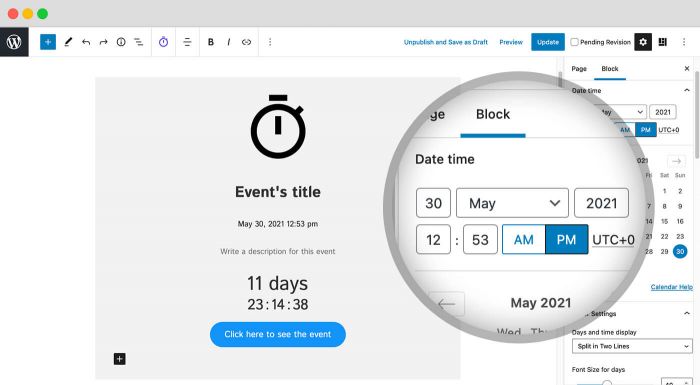Go to the next month using the calendar arrow
Image resolution: width=700 pixels, height=385 pixels.
(x=676, y=161)
